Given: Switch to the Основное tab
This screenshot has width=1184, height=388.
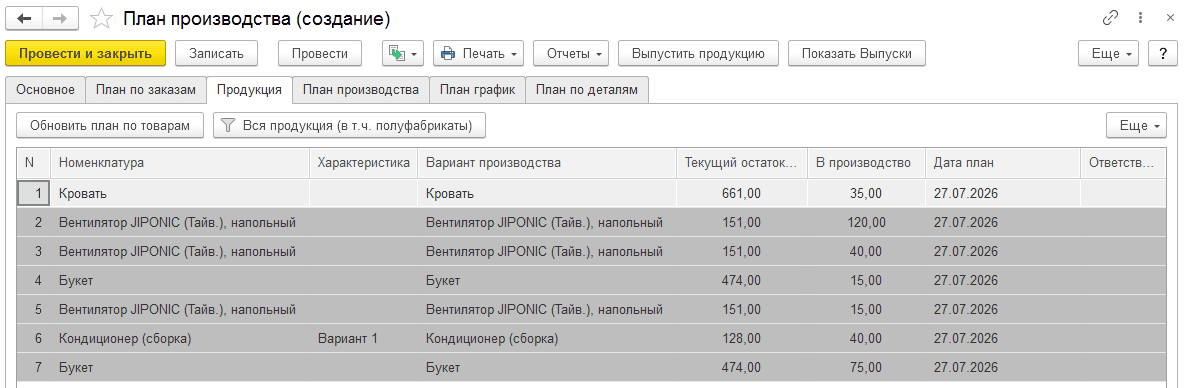Looking at the screenshot, I should click(45, 90).
